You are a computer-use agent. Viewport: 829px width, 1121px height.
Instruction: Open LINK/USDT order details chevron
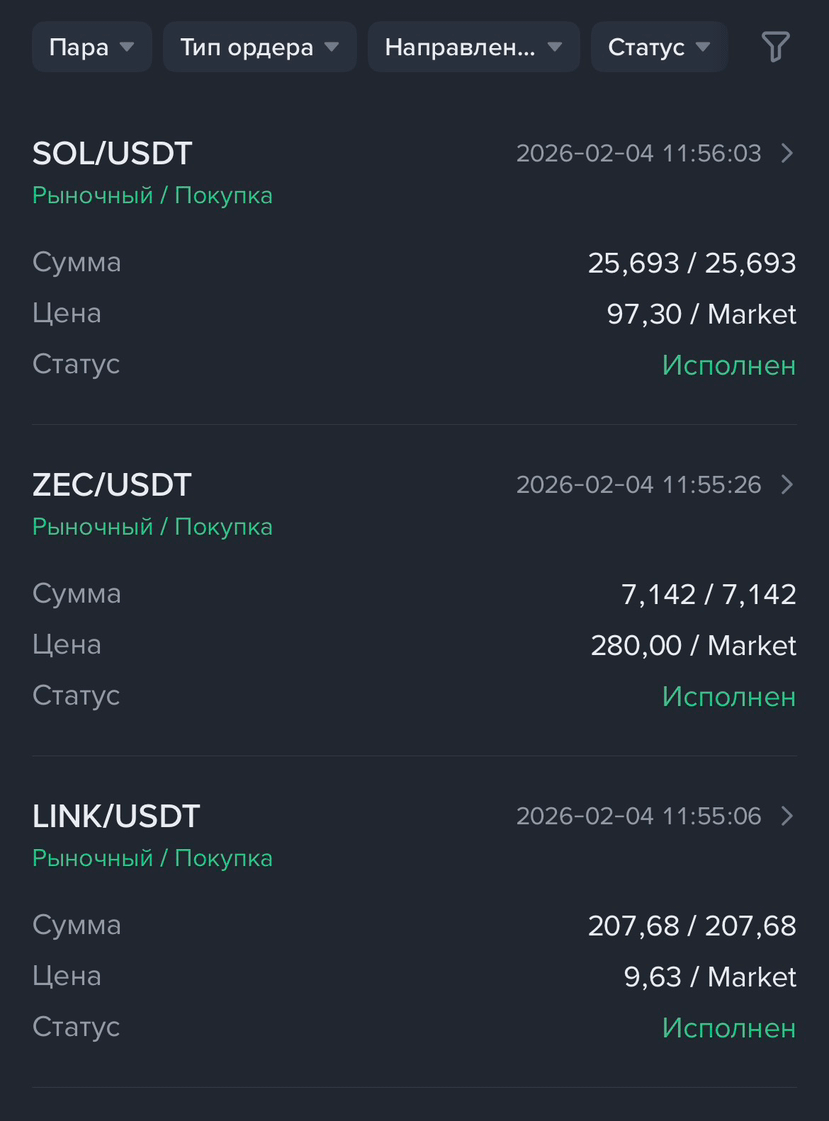[787, 816]
